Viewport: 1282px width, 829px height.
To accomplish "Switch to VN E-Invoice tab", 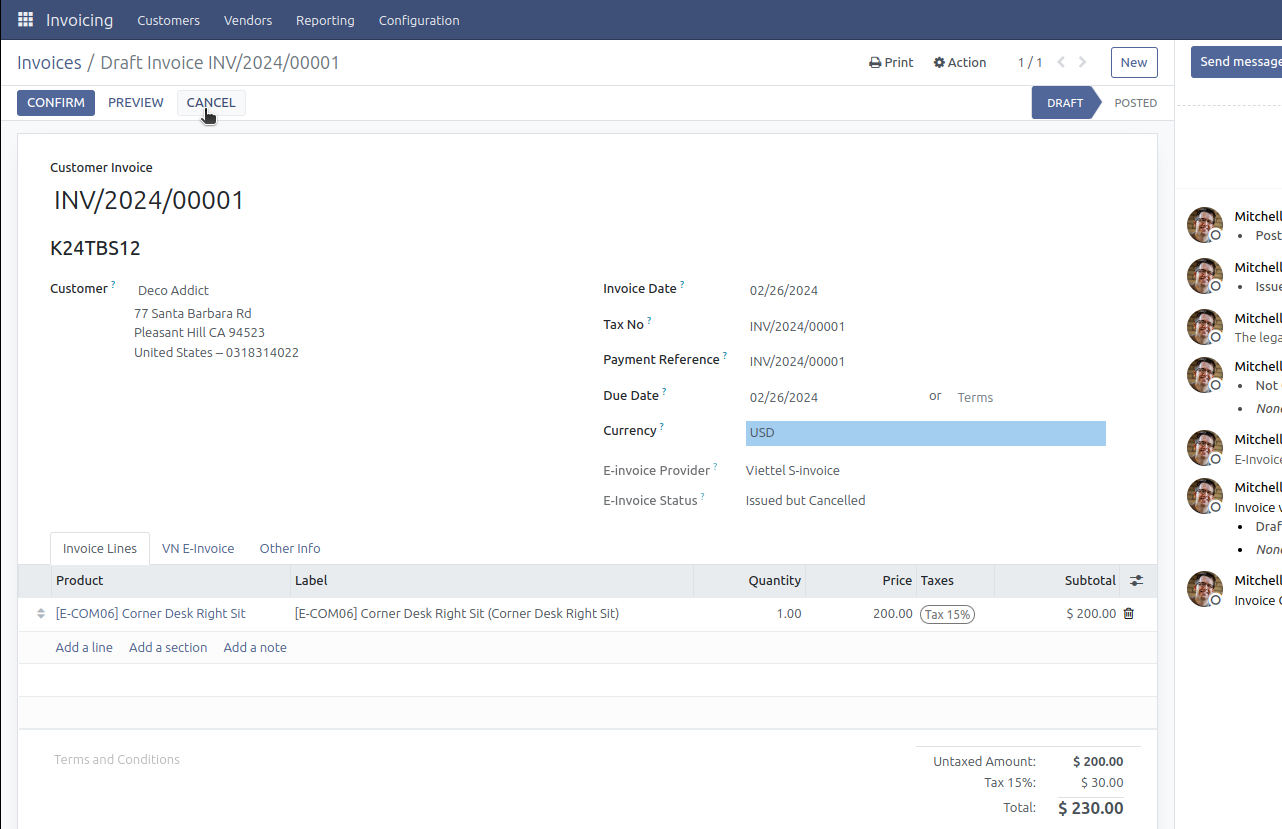I will (198, 549).
